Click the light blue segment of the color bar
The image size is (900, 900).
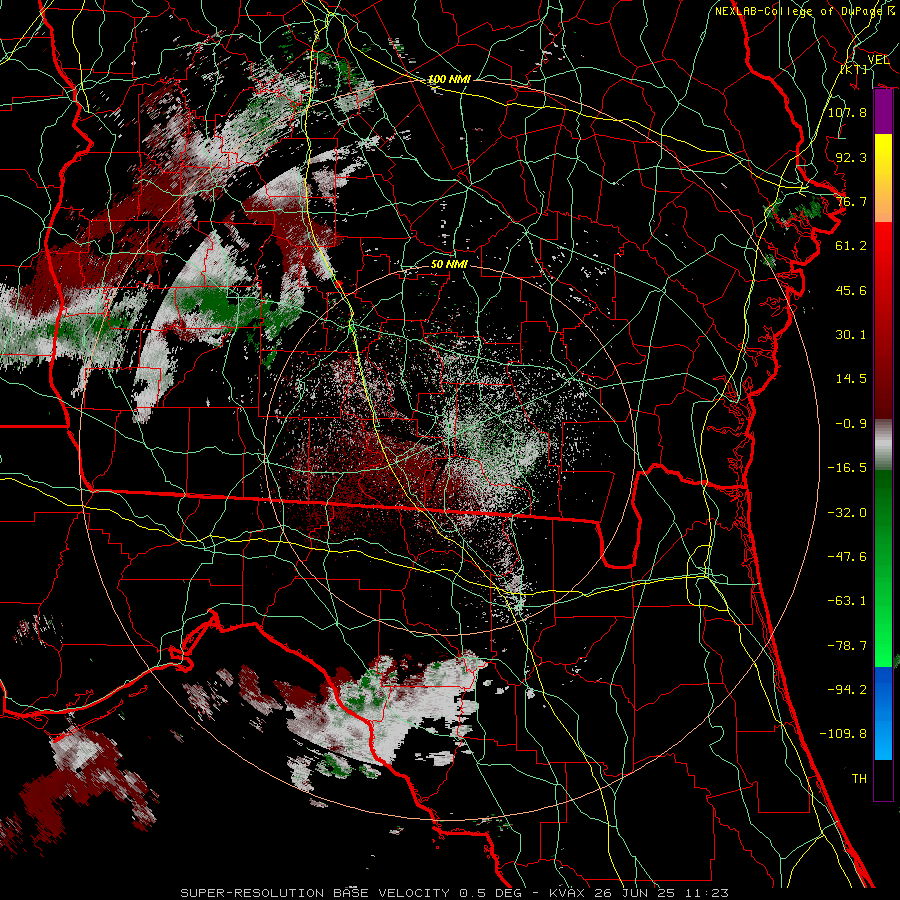coord(883,738)
